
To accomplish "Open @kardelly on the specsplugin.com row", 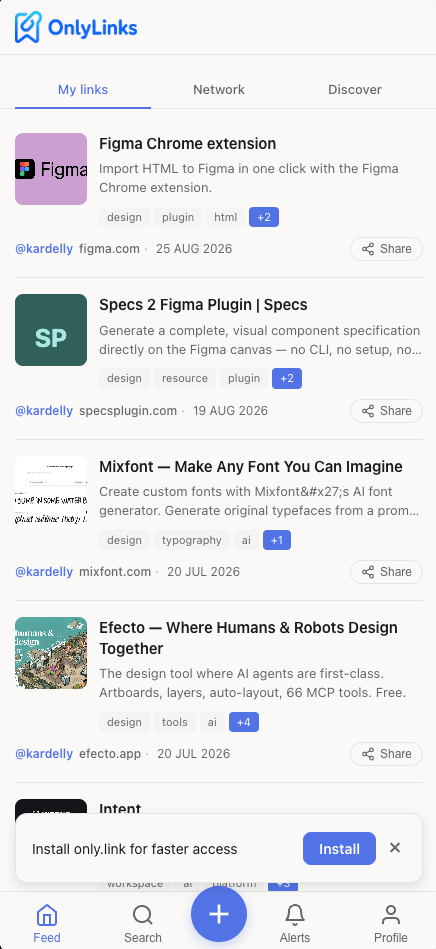I will coord(44,411).
